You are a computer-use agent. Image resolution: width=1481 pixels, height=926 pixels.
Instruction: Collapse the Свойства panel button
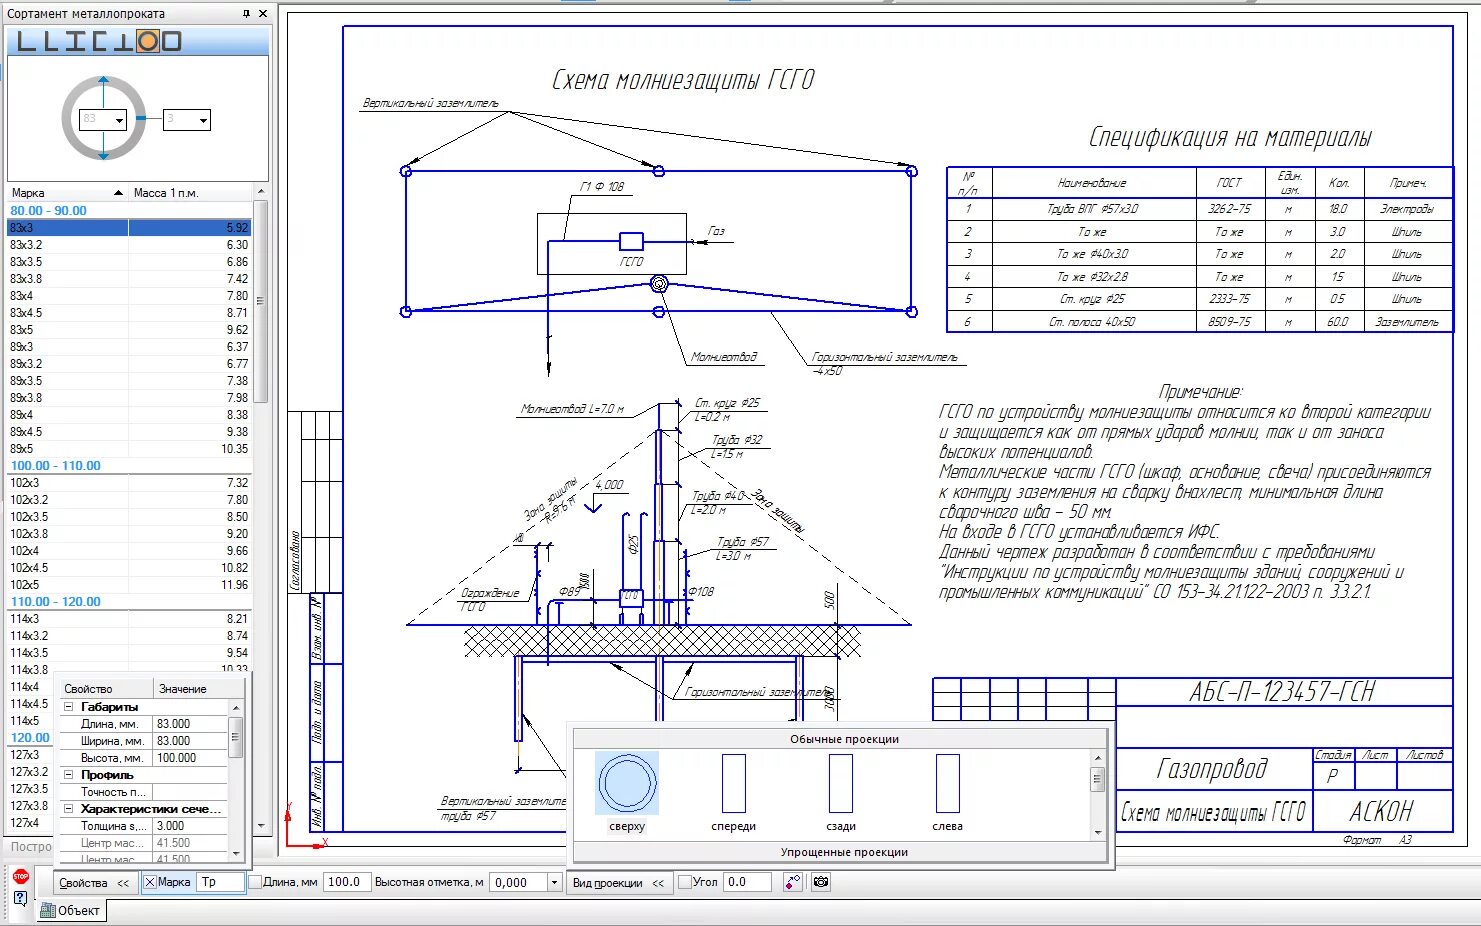click(94, 883)
